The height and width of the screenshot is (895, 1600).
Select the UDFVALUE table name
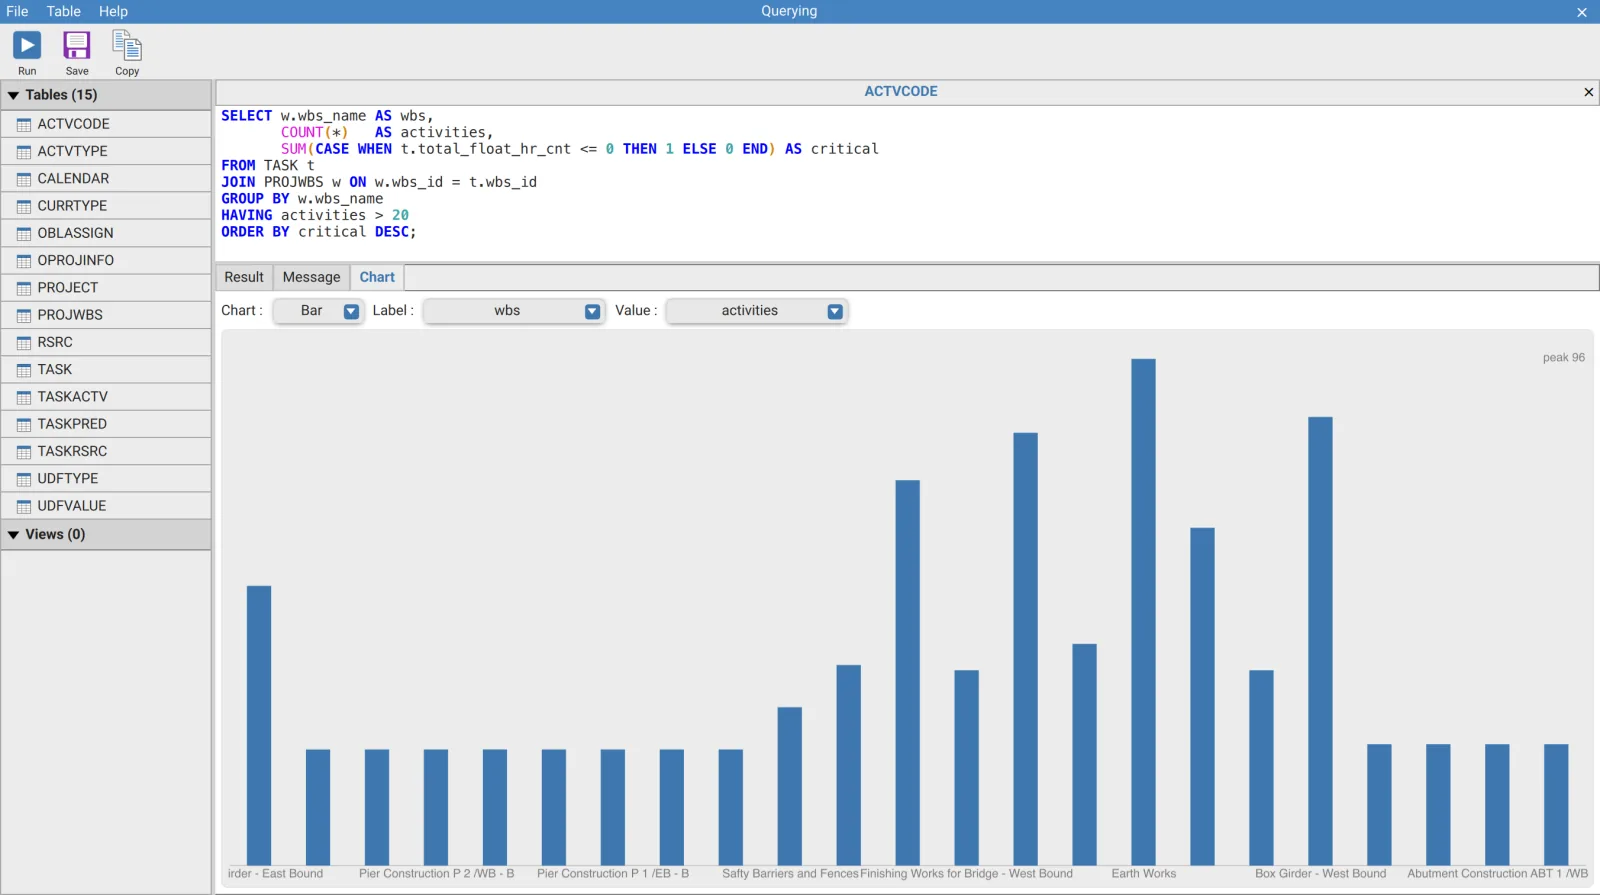[x=72, y=506]
